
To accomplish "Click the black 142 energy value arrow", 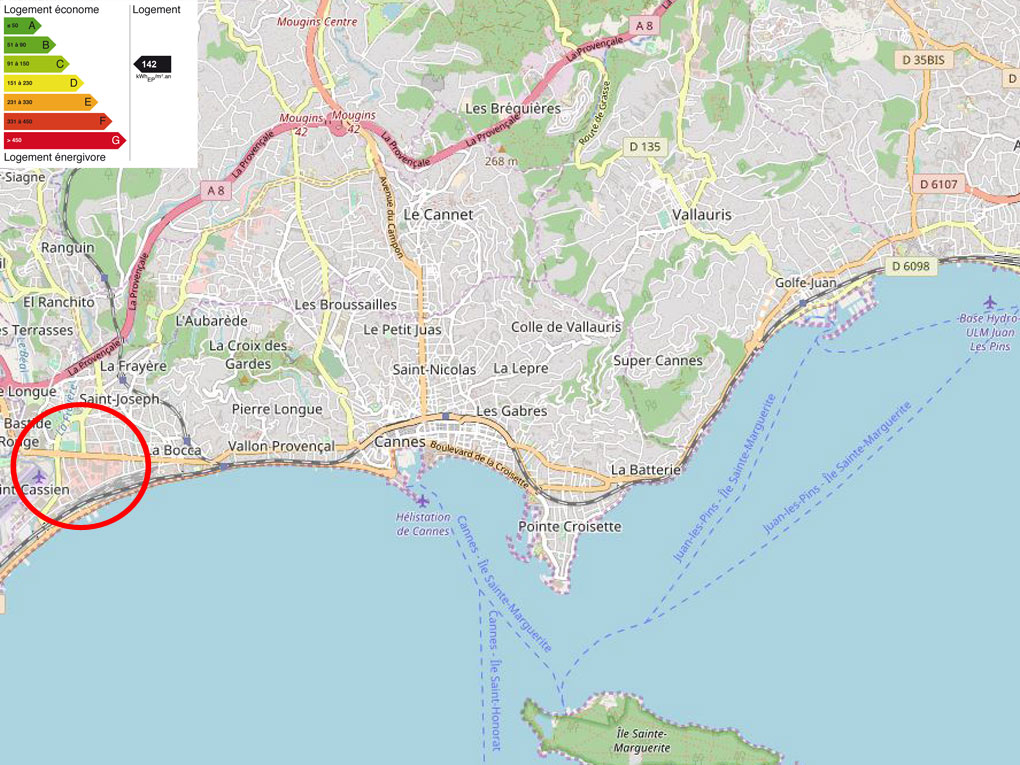I will tap(152, 64).
